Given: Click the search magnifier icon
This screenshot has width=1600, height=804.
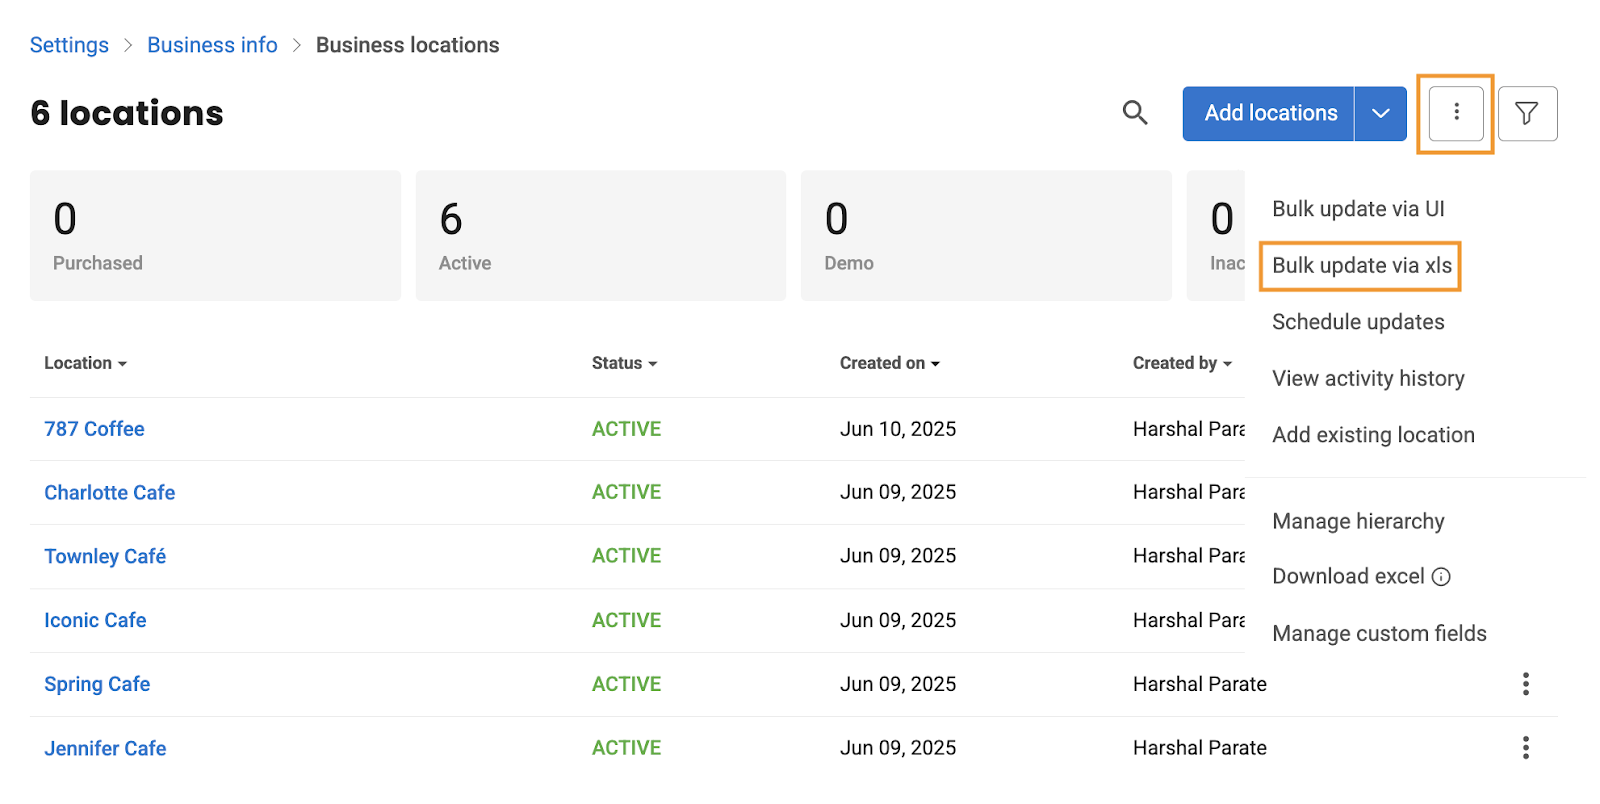Looking at the screenshot, I should click(1134, 113).
